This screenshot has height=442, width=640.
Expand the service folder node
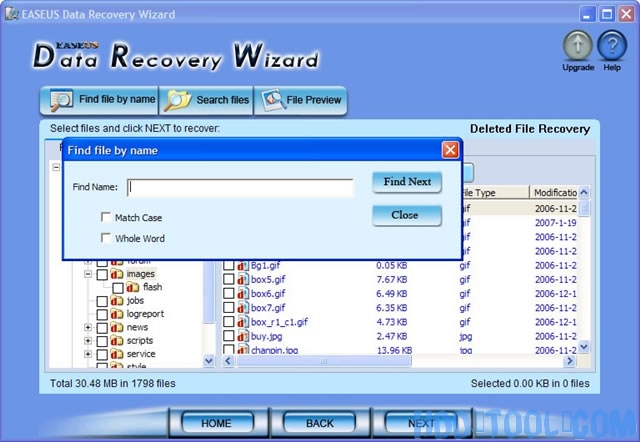[x=88, y=354]
